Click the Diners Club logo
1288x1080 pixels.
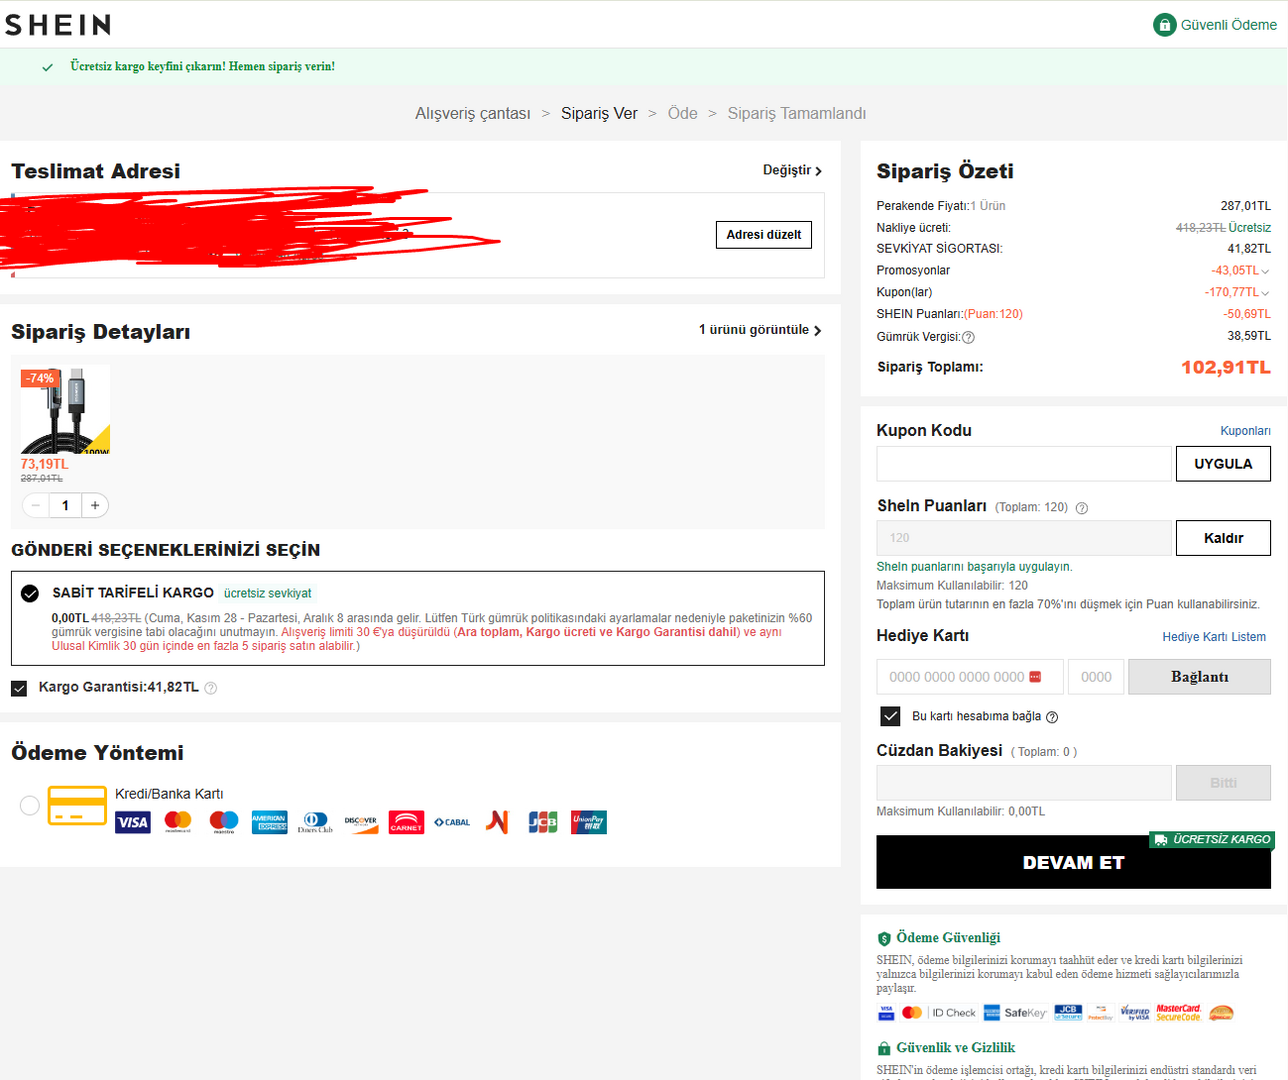315,822
